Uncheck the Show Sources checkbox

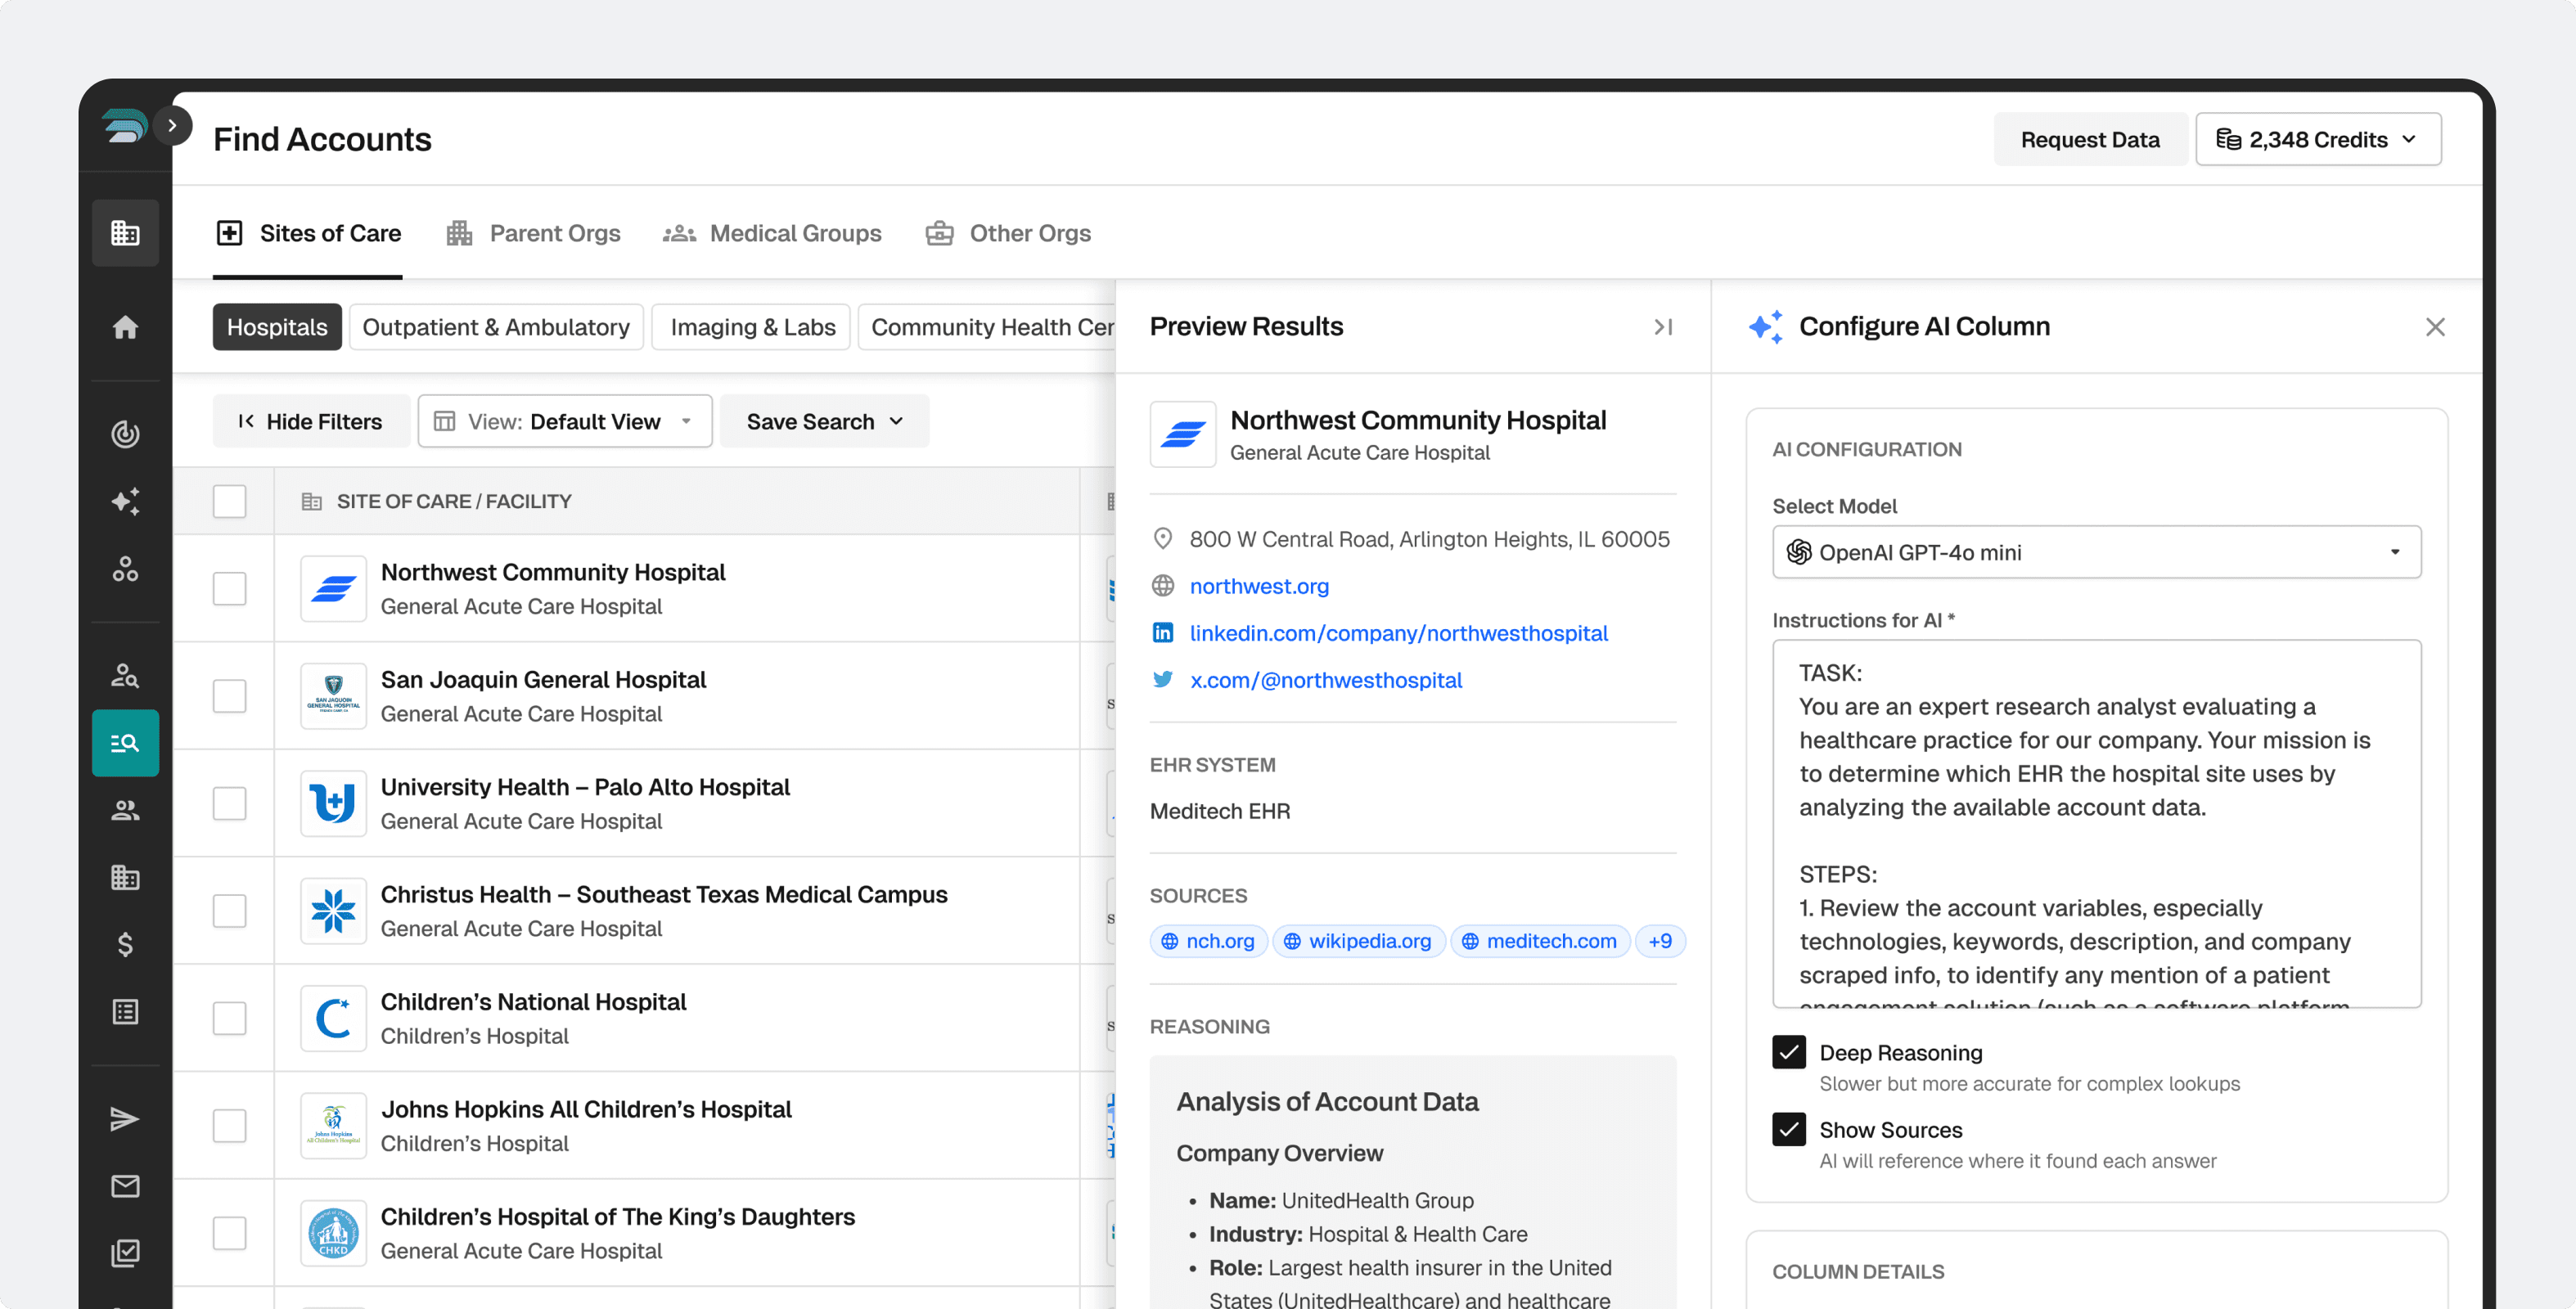tap(1789, 1129)
